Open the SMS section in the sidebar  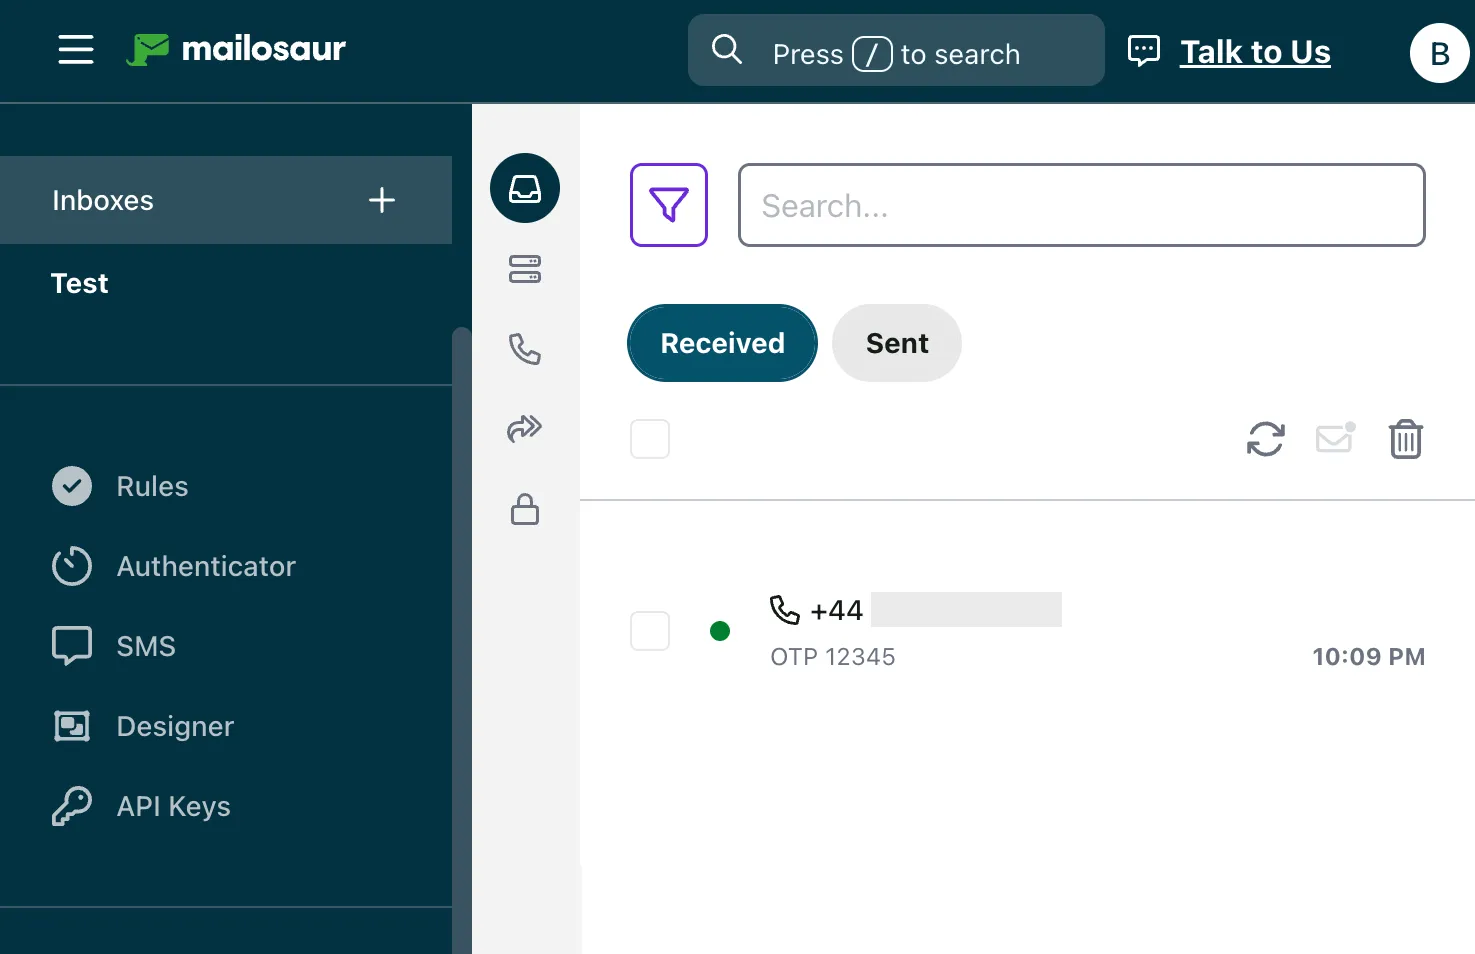point(145,645)
